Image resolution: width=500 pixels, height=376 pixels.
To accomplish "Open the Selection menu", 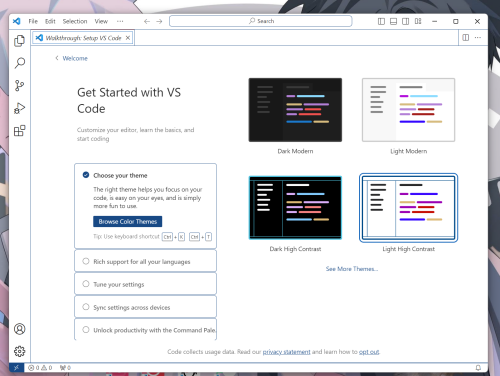I will 75,21.
